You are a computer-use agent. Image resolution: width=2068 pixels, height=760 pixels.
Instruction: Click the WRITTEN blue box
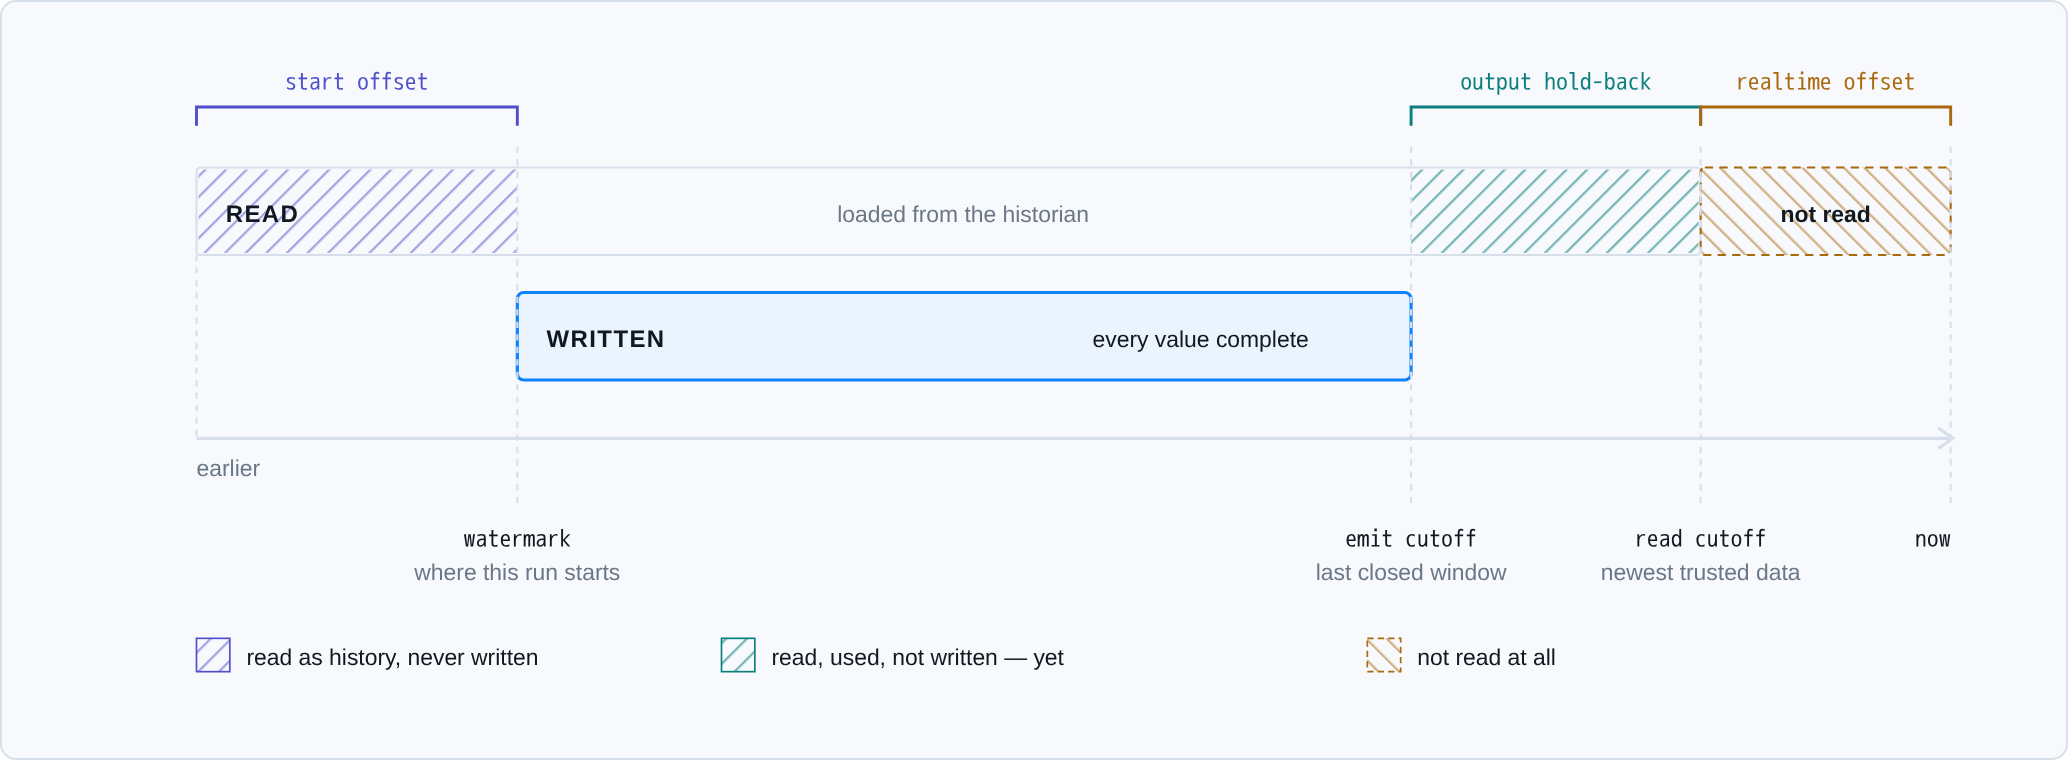coord(964,337)
